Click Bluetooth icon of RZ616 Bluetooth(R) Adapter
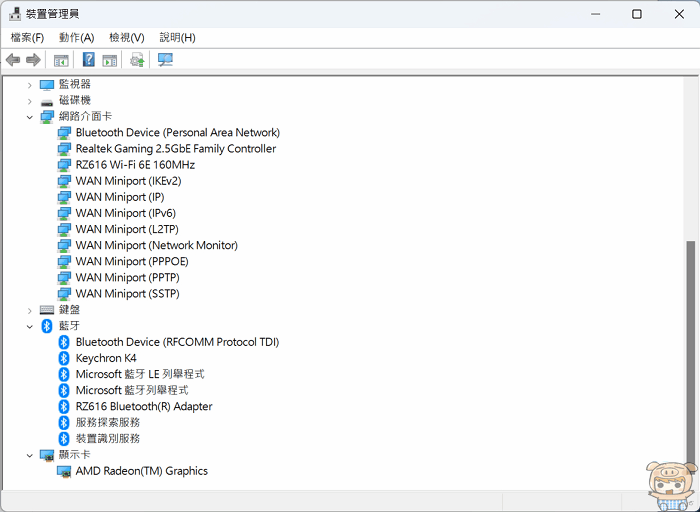 pyautogui.click(x=64, y=406)
